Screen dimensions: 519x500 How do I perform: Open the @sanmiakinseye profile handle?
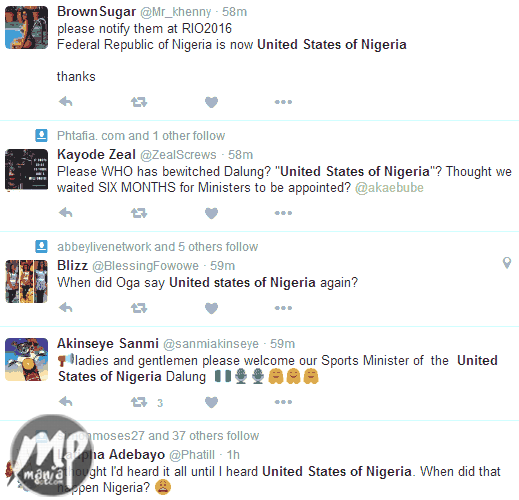pyautogui.click(x=211, y=344)
